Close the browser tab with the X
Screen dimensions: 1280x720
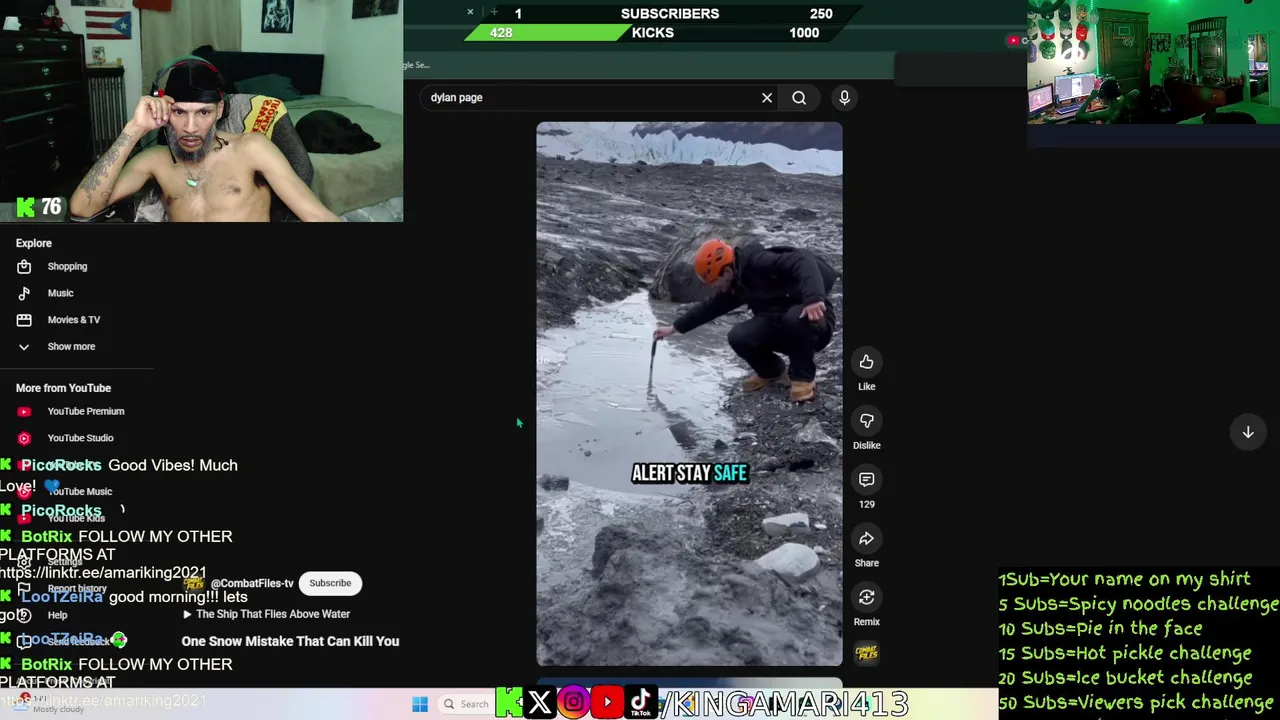(470, 12)
